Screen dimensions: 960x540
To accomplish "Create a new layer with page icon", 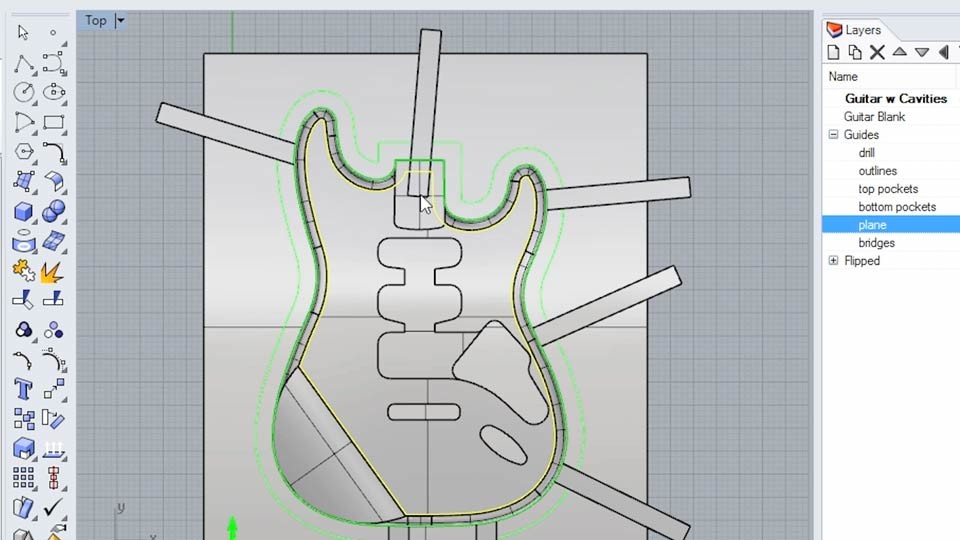I will [833, 53].
